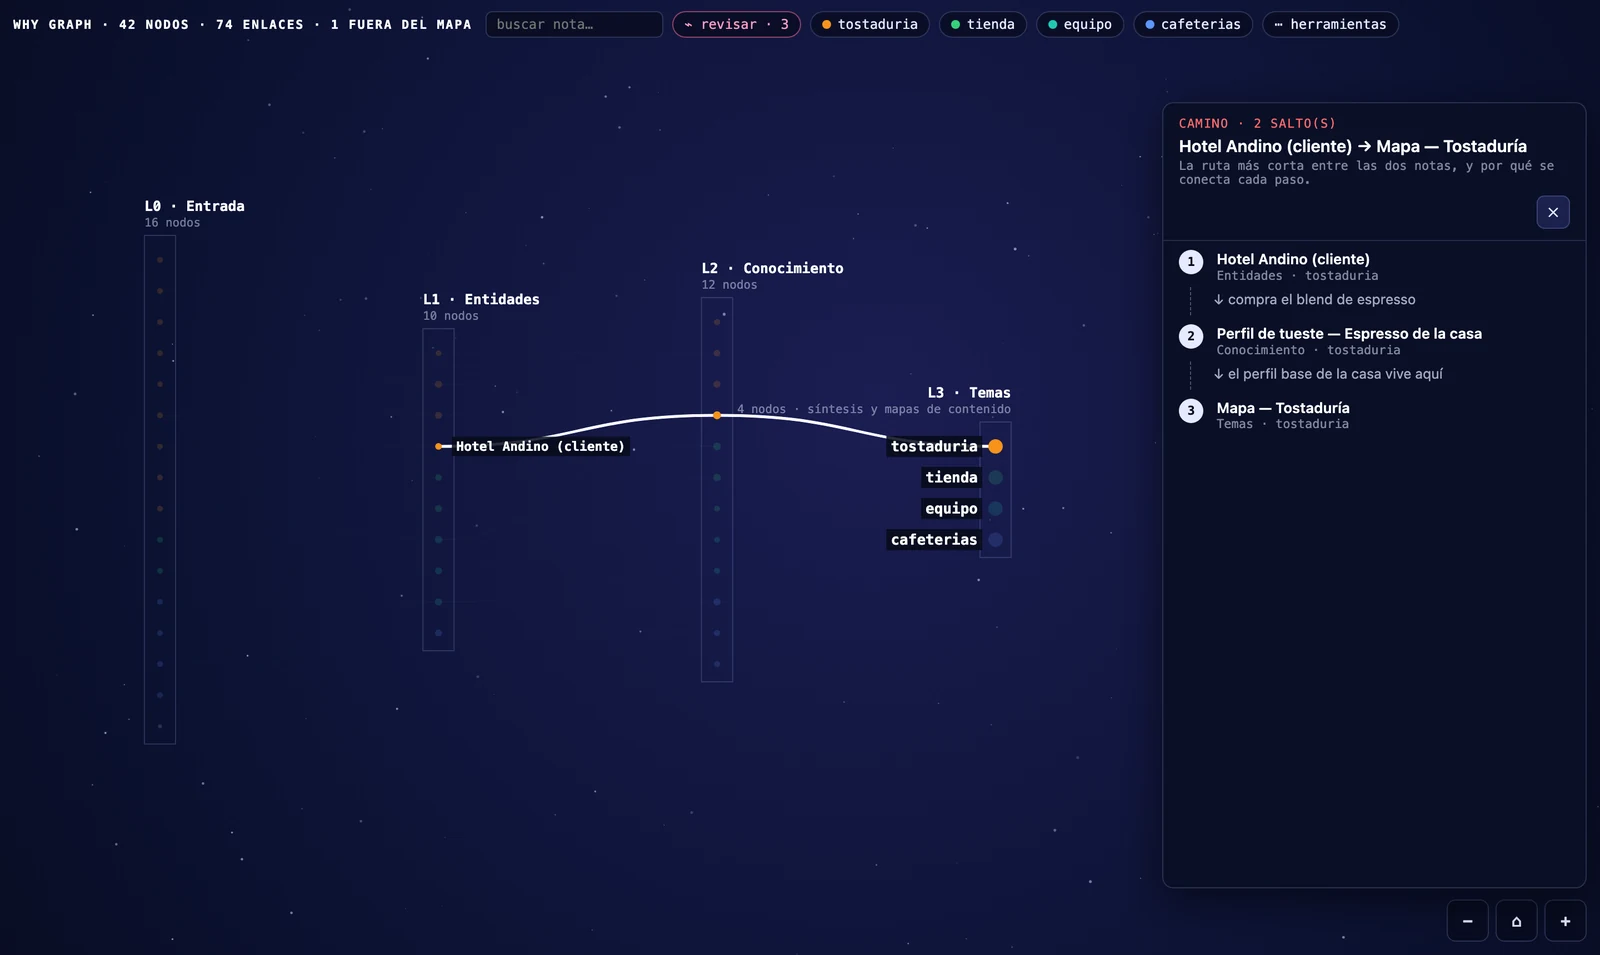Screen dimensions: 1600x955
Task: Click the equipo label in Temas column
Action: [951, 508]
